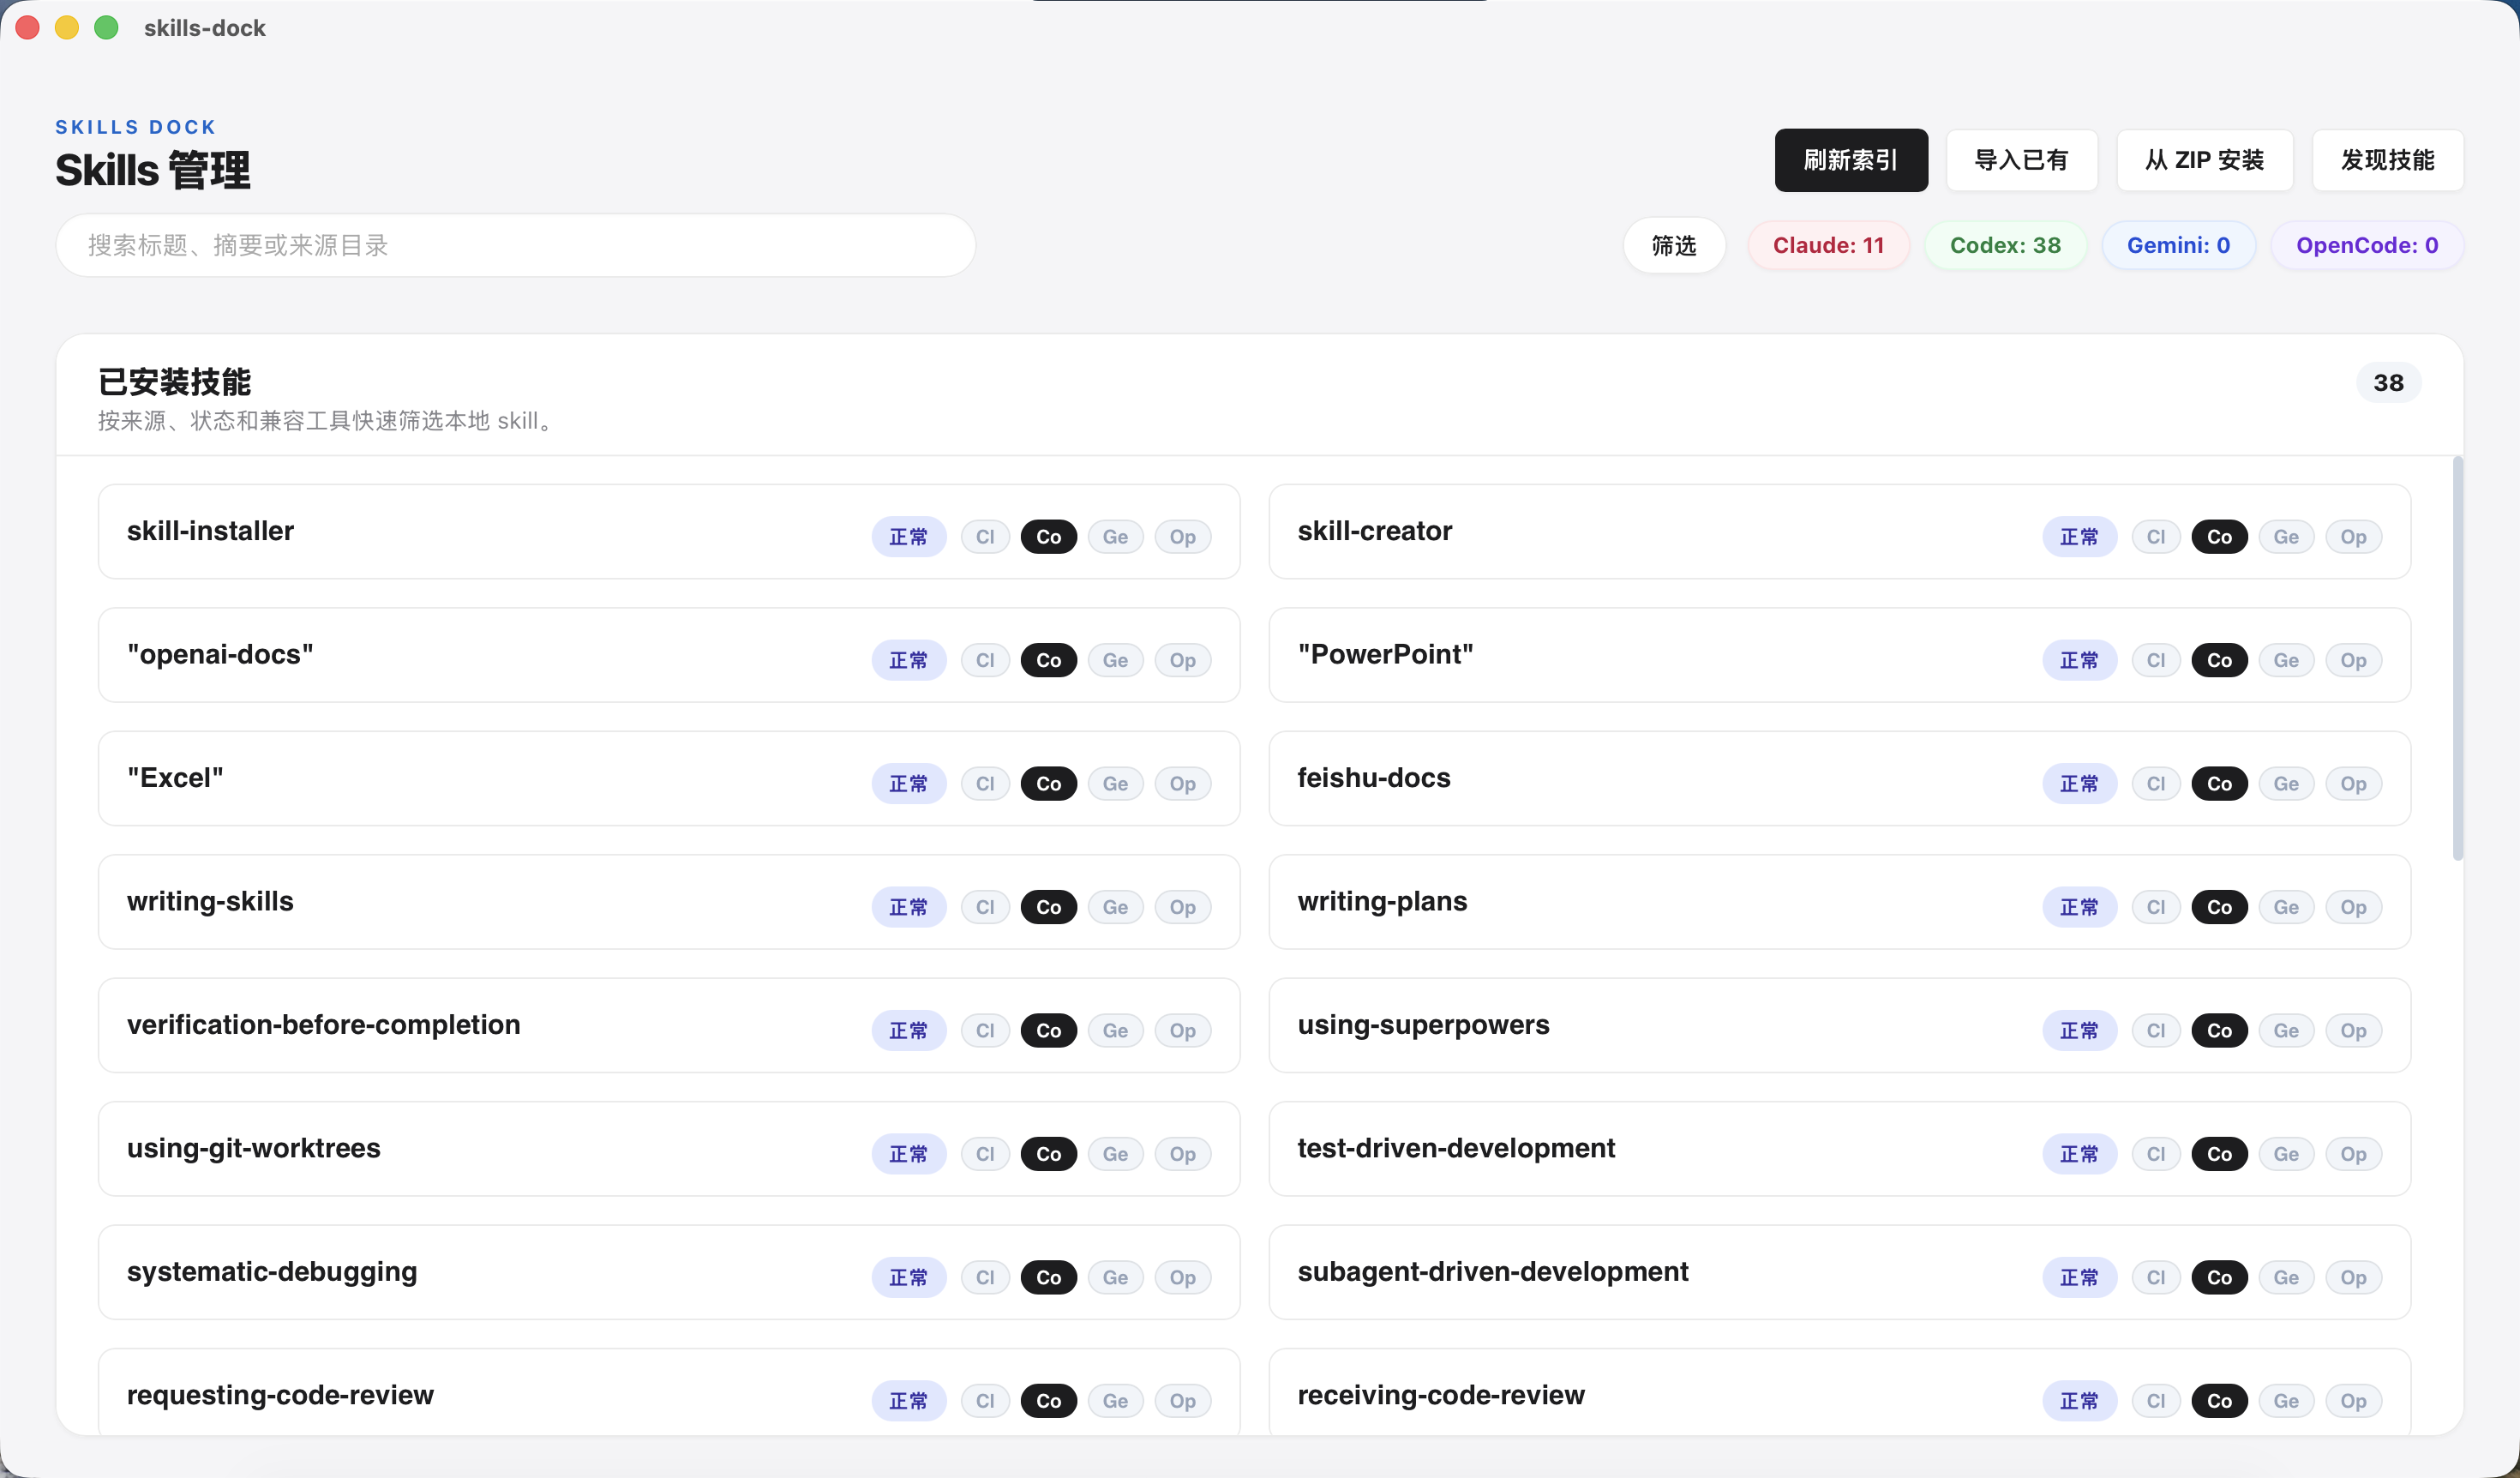2520x1478 pixels.
Task: Select the Claude: 11 filter chip
Action: click(1829, 245)
